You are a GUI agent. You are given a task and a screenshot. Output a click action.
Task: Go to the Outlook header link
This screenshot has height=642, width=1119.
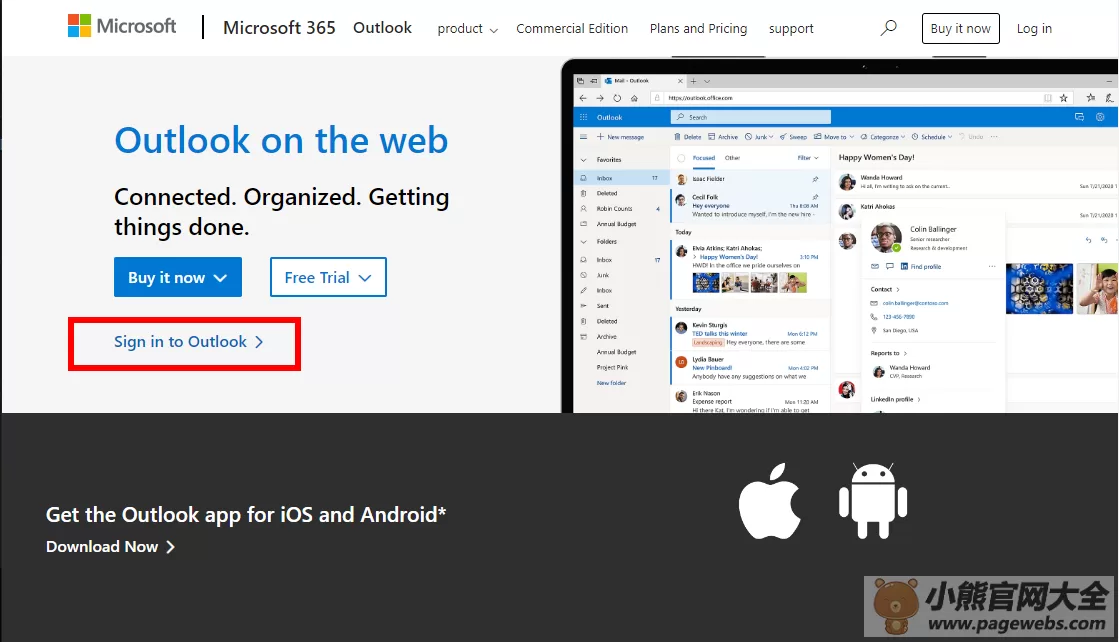tap(383, 28)
